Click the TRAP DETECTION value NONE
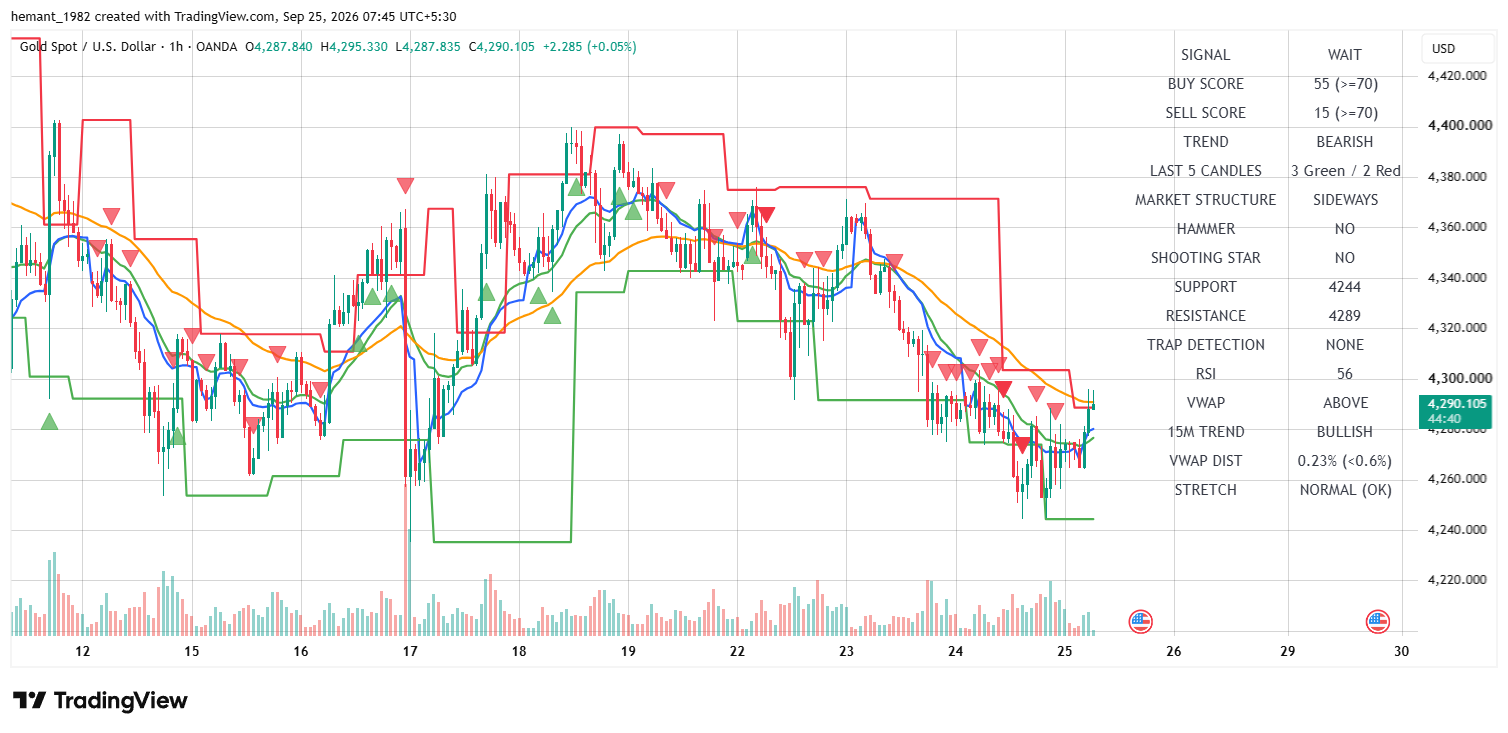This screenshot has height=733, width=1508. click(1345, 345)
